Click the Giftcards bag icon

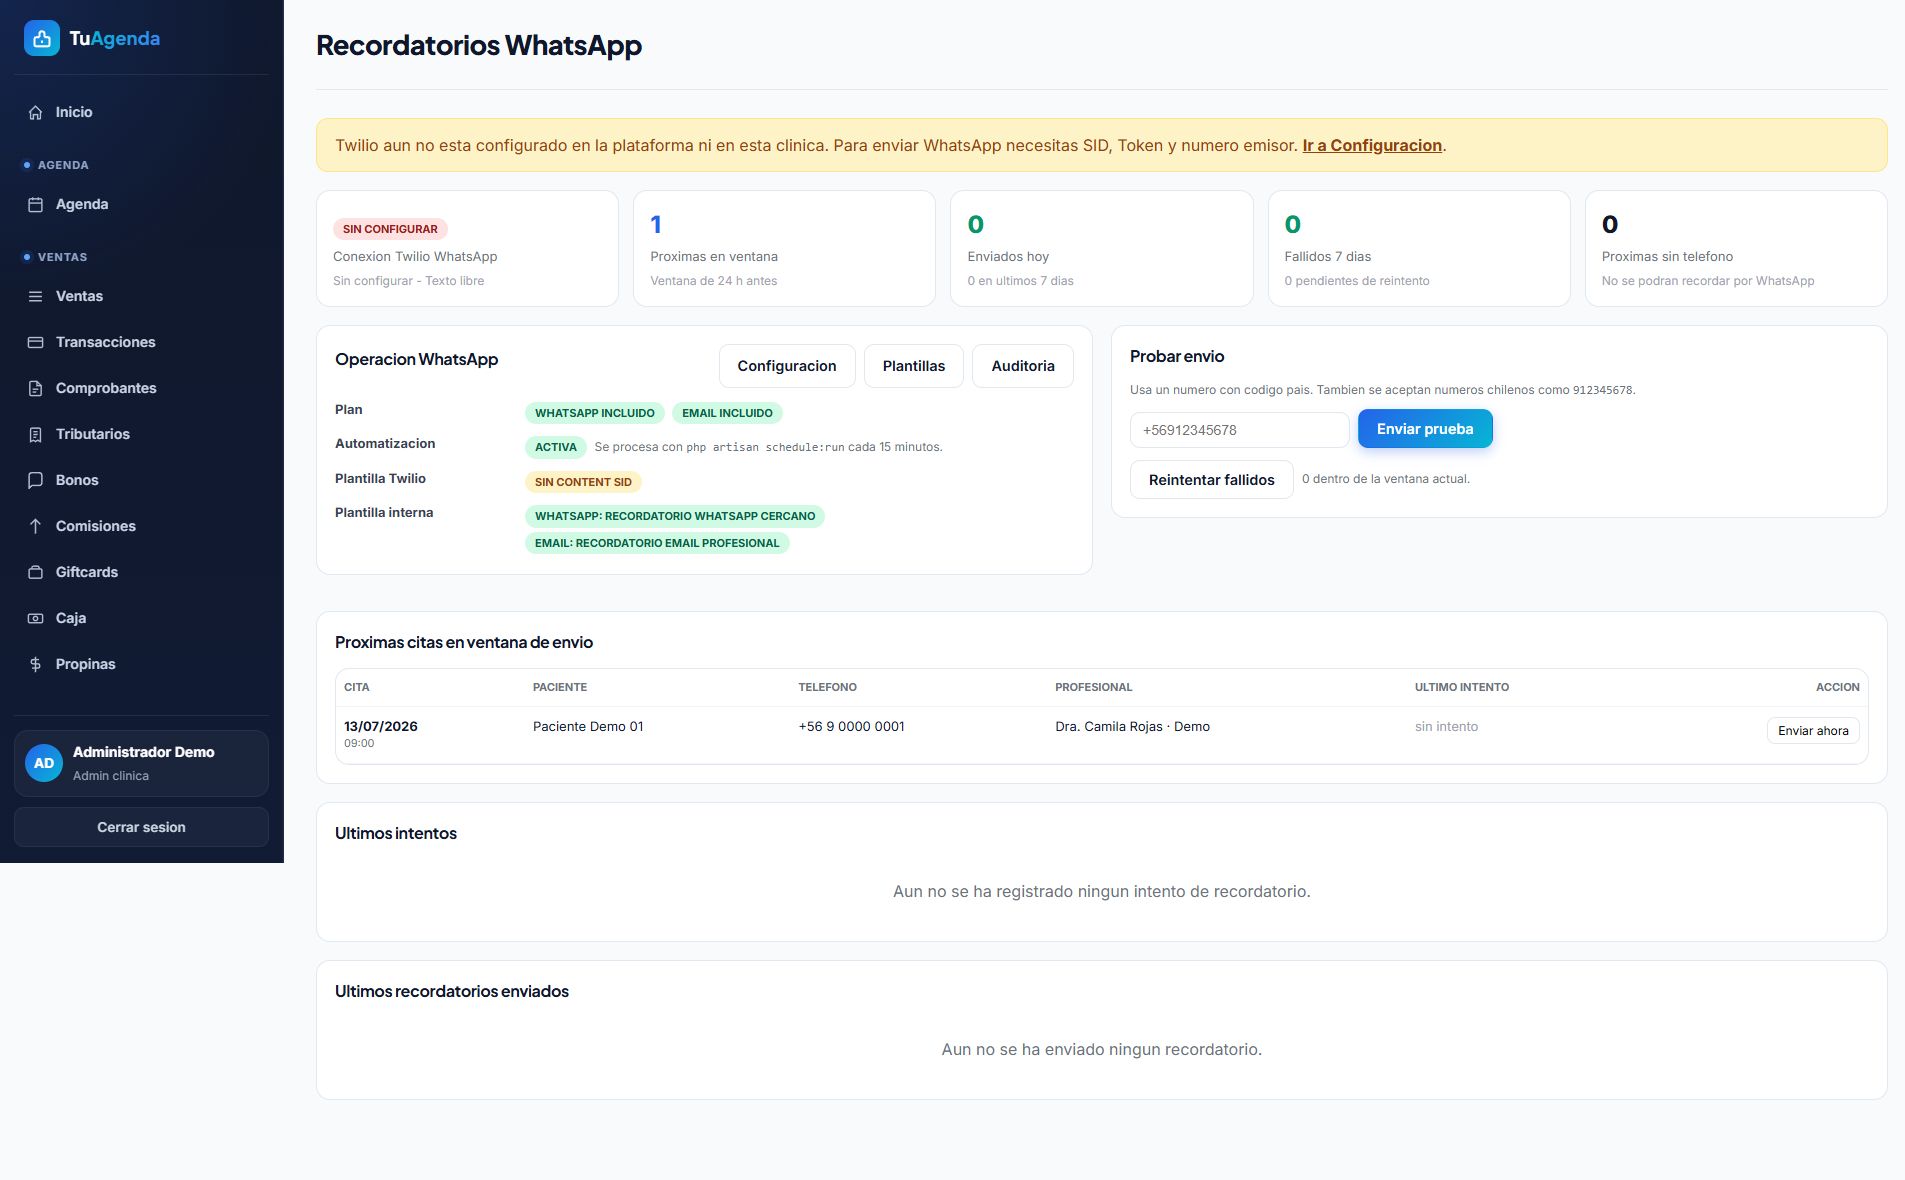[35, 572]
